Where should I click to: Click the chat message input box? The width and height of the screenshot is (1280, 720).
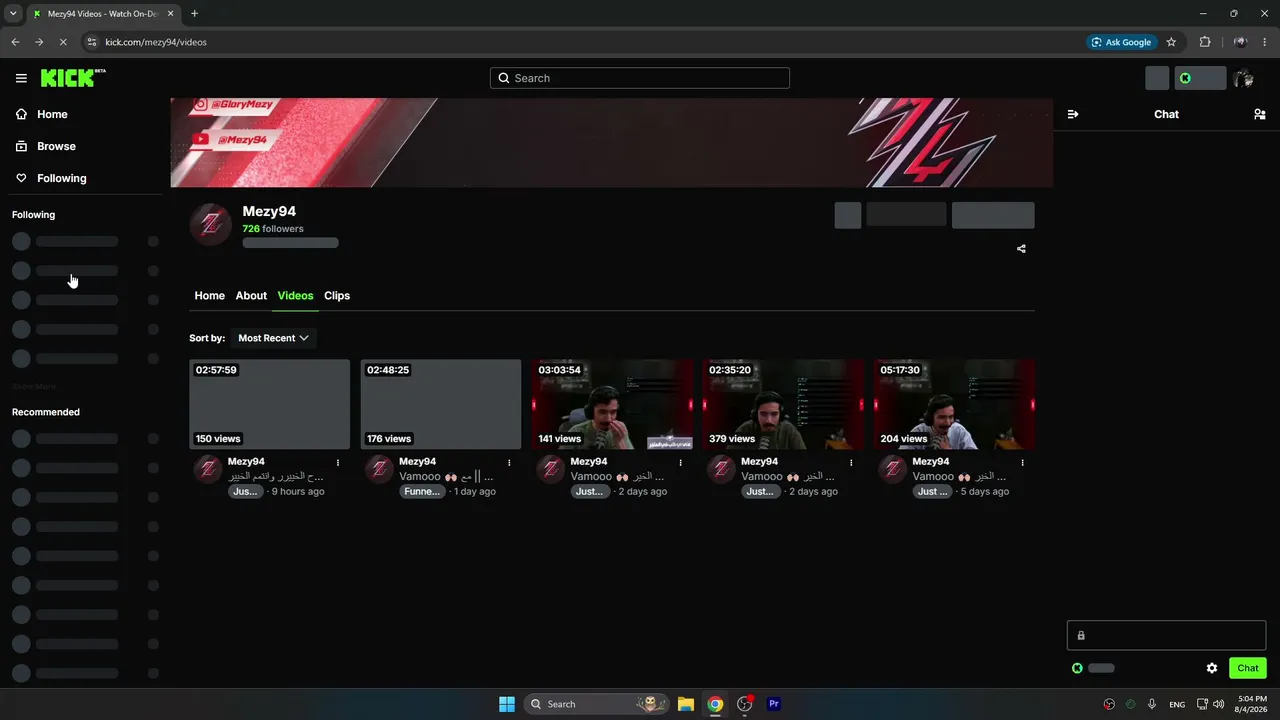(x=1166, y=635)
